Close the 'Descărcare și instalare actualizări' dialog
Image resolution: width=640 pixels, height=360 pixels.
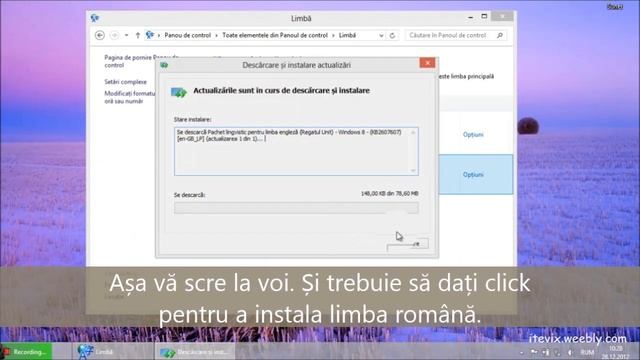click(x=427, y=63)
